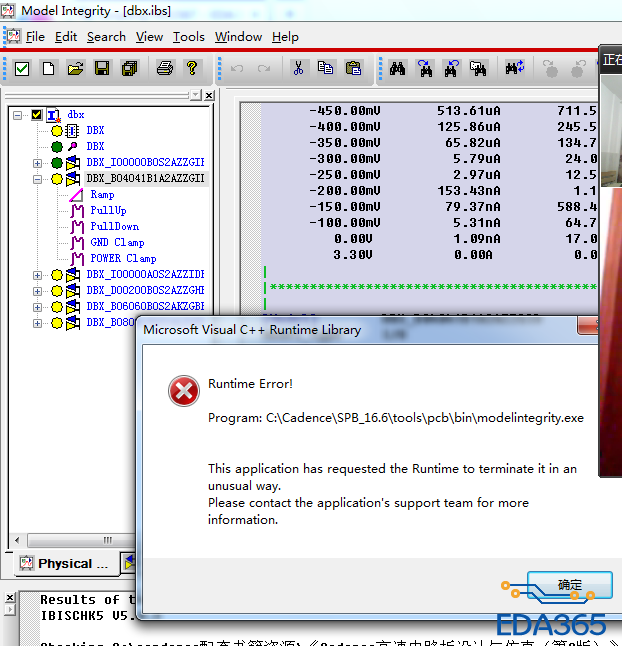Screen dimensions: 622x646
Task: Expand the DBX_B06060B0S2AKZGBI model node
Action: (x=37, y=307)
